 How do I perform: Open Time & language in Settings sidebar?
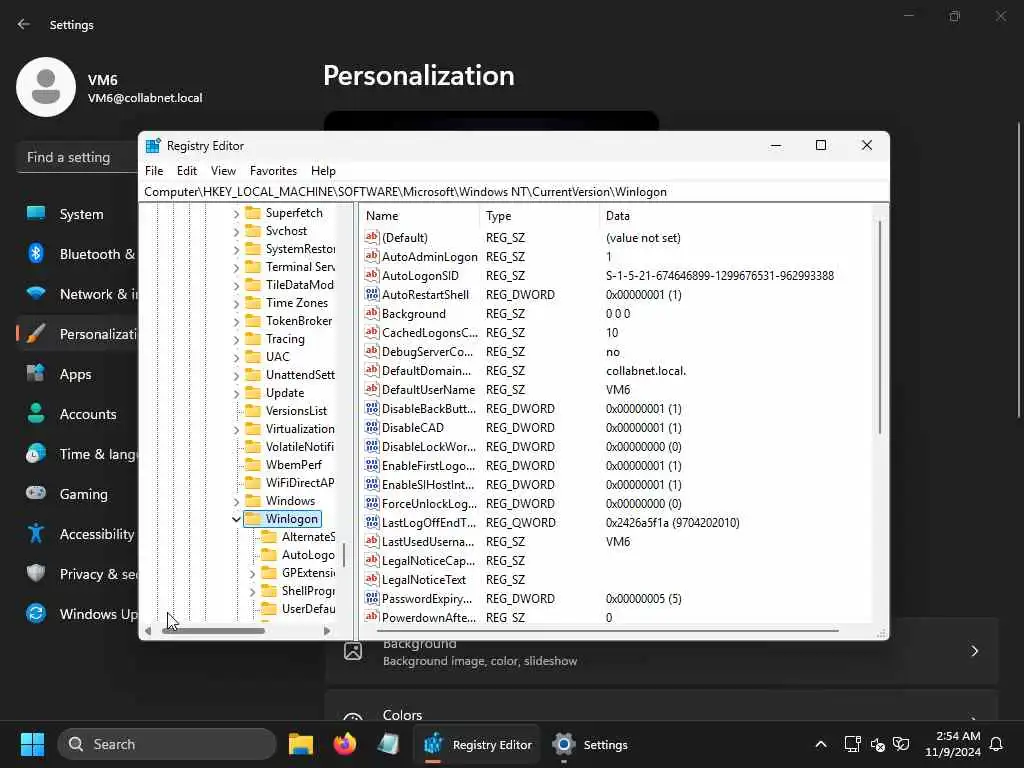(78, 454)
